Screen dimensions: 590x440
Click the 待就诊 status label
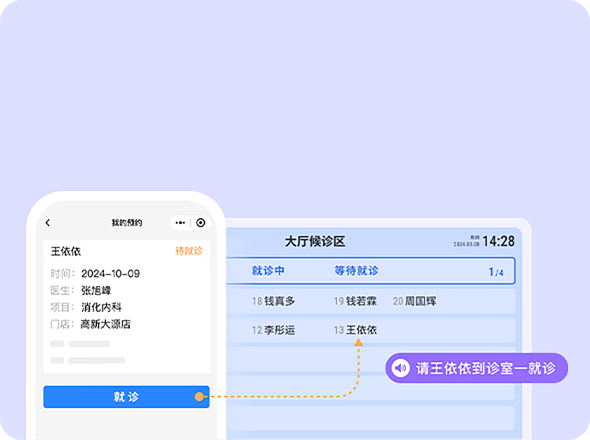[189, 251]
